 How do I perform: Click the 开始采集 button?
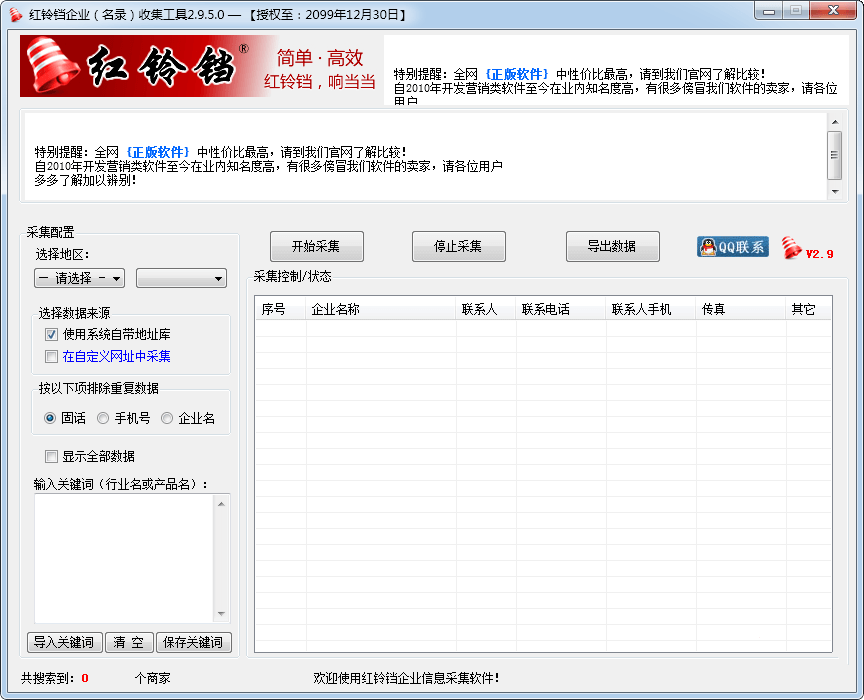(x=316, y=246)
